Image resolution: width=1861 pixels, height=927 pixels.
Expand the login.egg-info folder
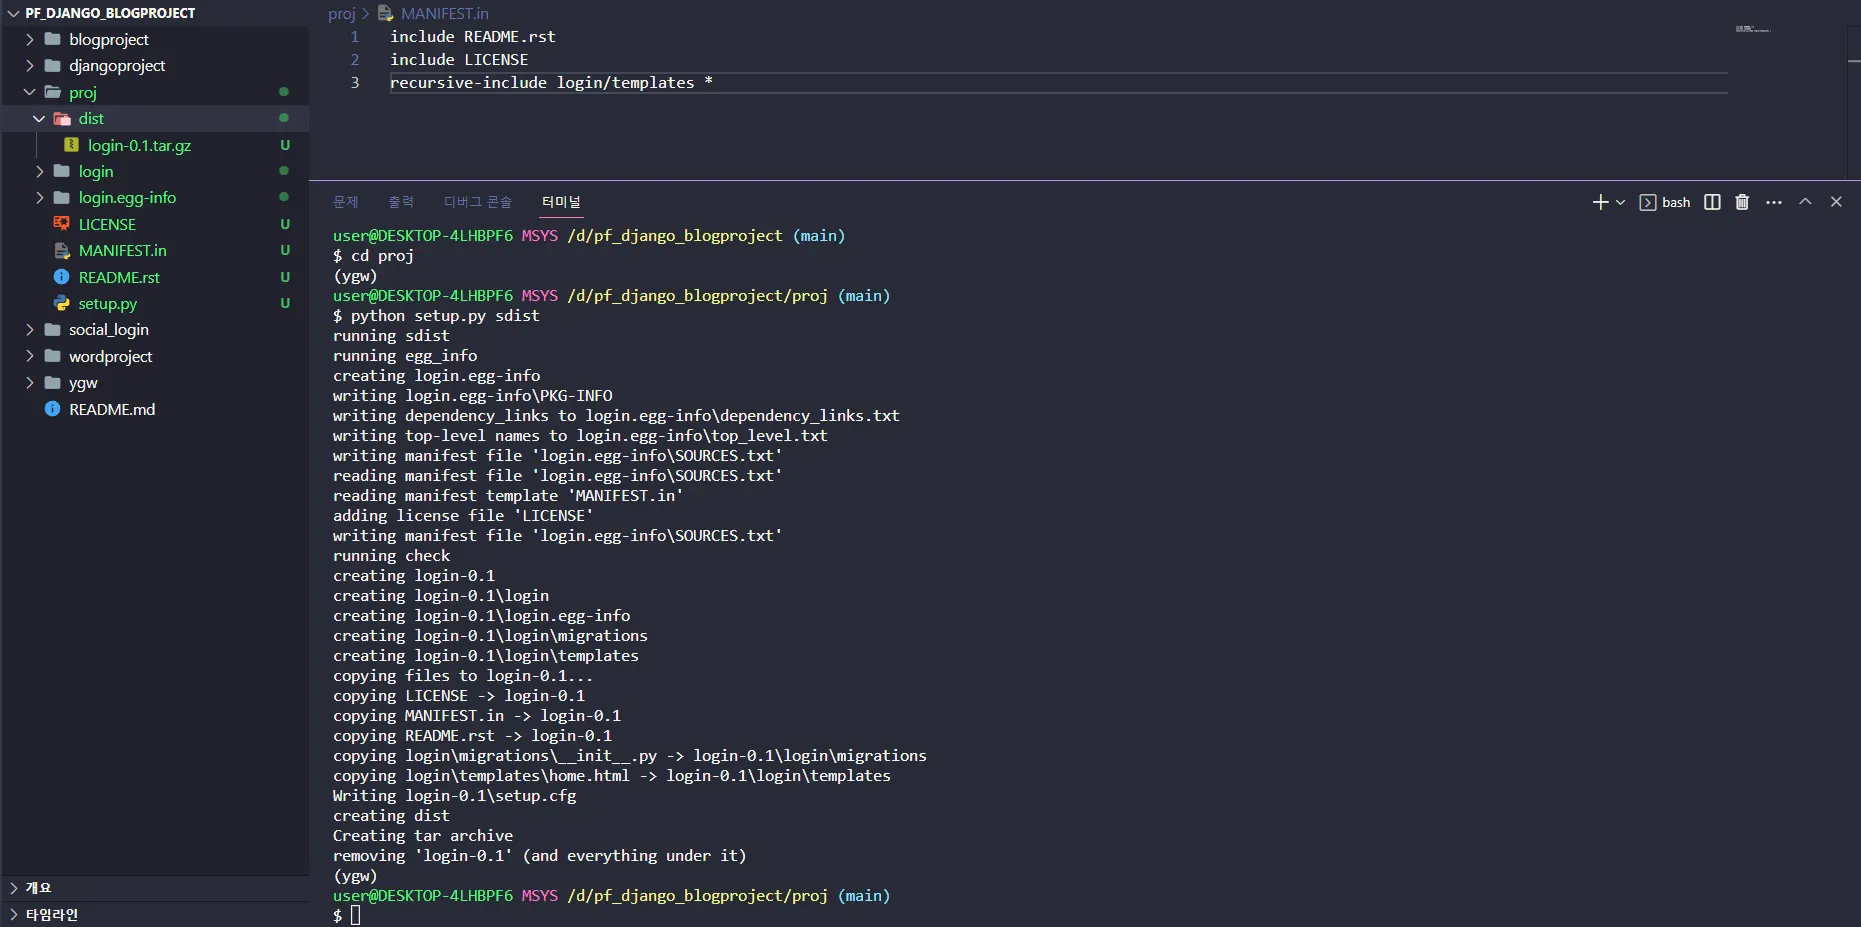39,198
